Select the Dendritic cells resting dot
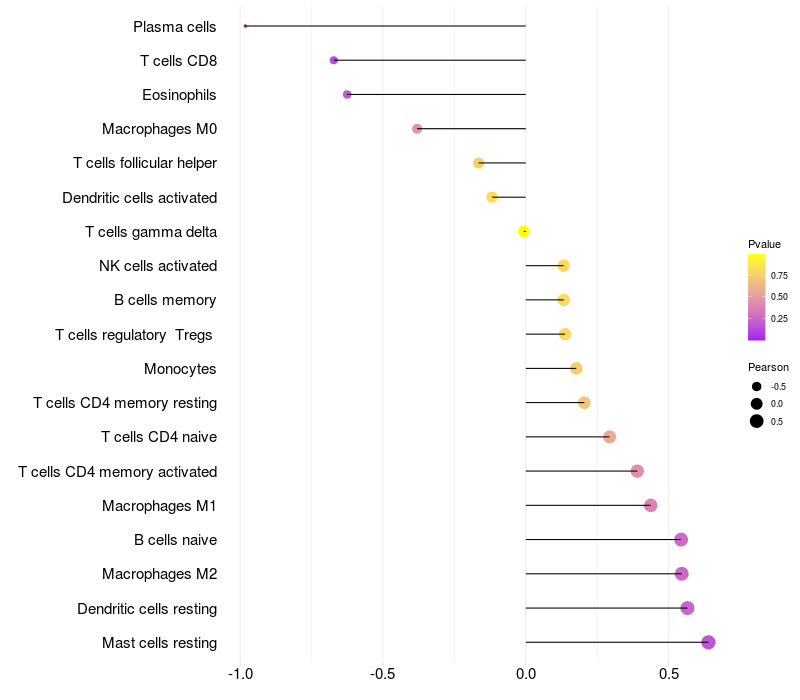This screenshot has width=800, height=700. (x=687, y=608)
